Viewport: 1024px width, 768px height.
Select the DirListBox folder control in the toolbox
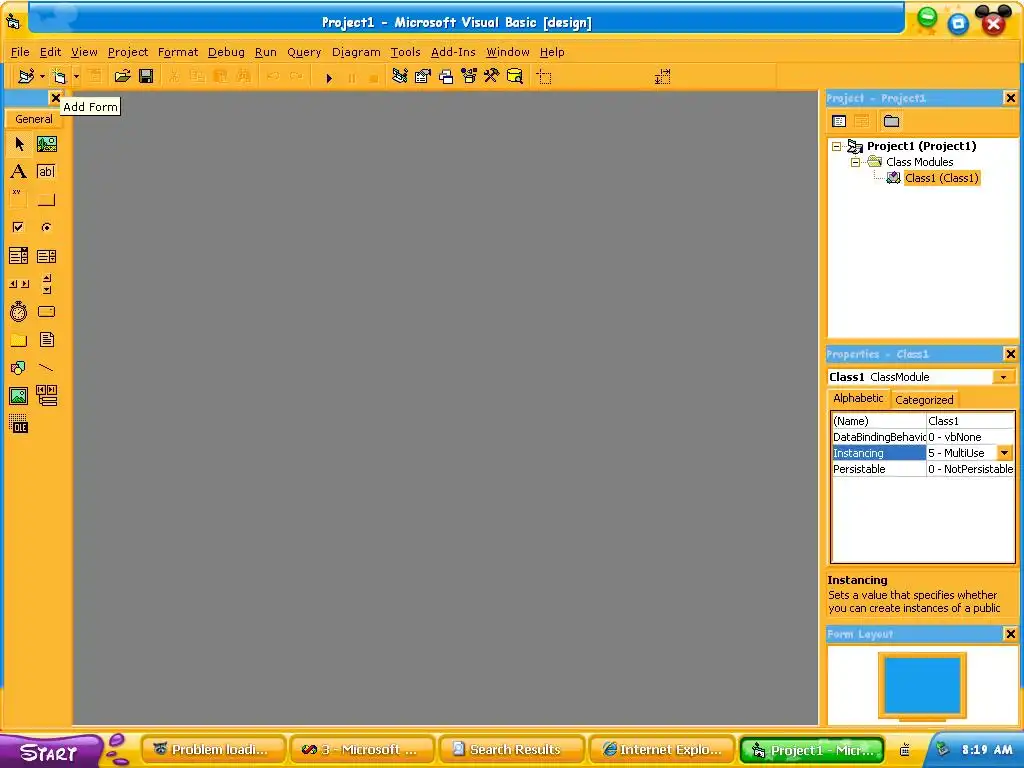pos(19,340)
